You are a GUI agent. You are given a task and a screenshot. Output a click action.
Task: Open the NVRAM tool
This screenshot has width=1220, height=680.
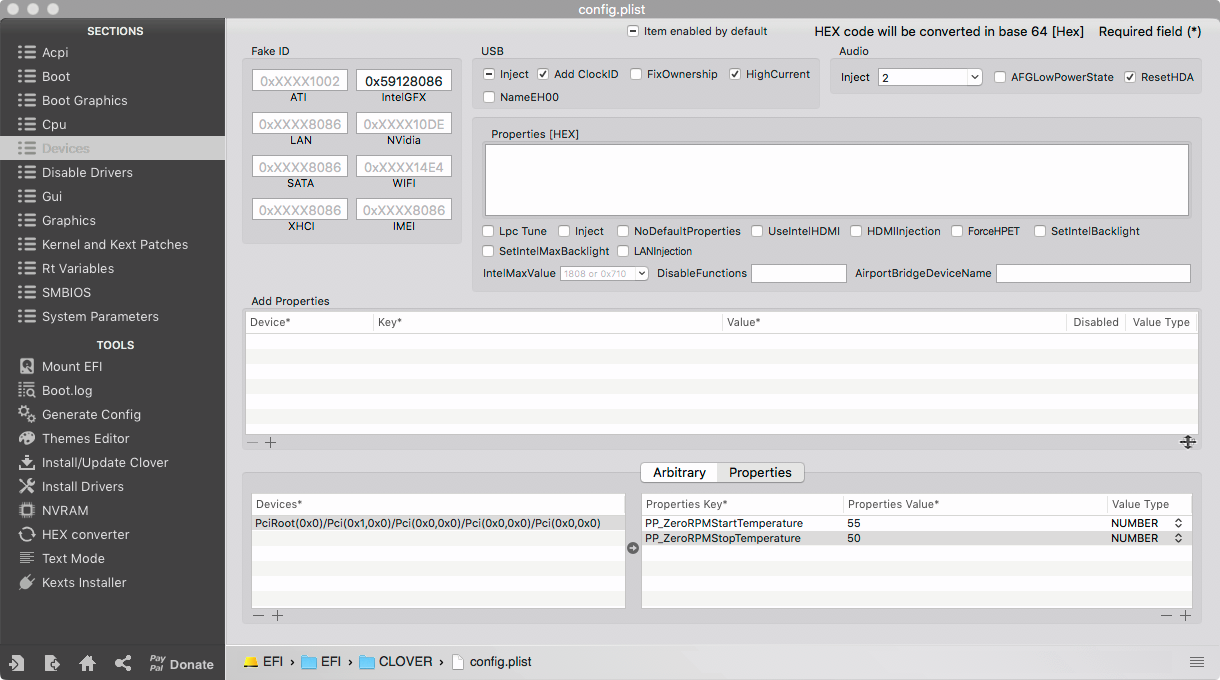click(54, 510)
